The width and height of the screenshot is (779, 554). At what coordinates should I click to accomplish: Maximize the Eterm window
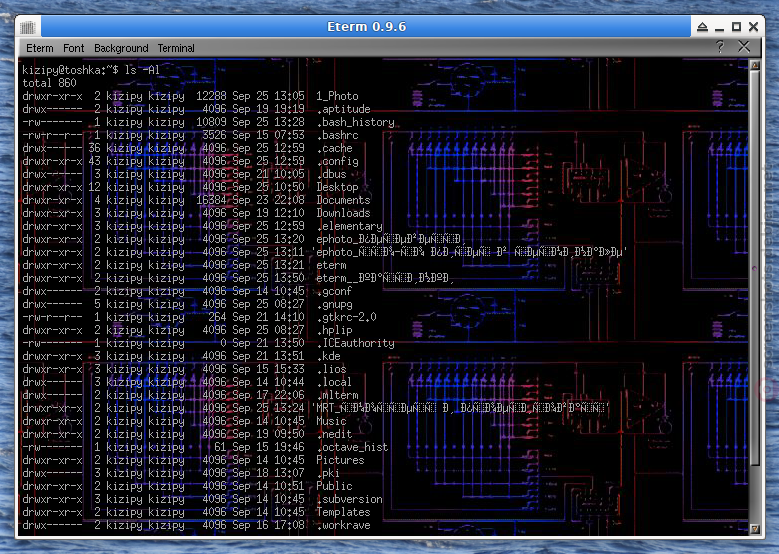736,27
